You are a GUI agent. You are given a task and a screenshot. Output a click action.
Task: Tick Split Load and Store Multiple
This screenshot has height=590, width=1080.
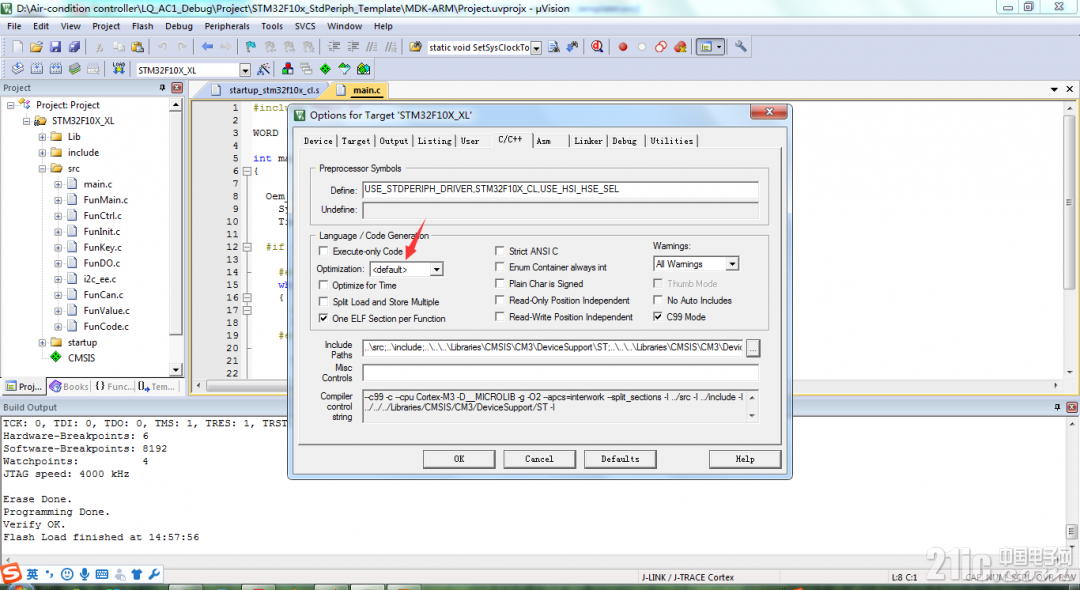323,302
